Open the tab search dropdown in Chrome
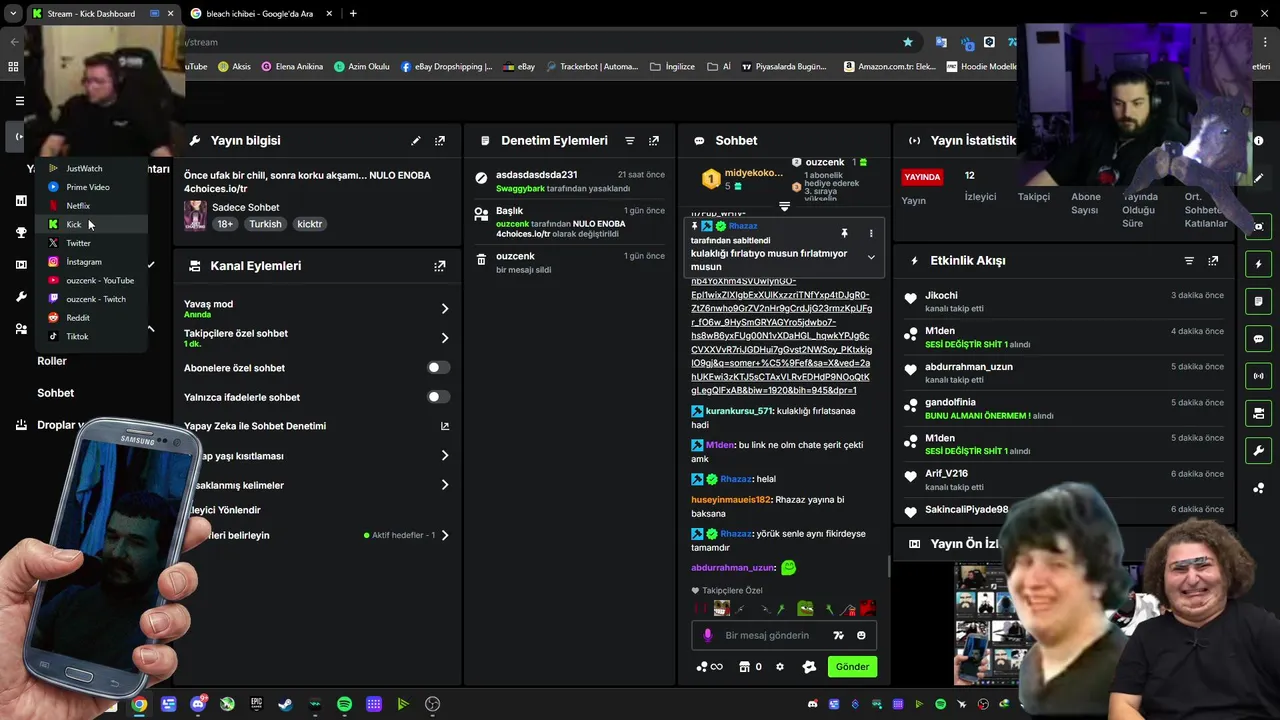The width and height of the screenshot is (1280, 720). [13, 14]
